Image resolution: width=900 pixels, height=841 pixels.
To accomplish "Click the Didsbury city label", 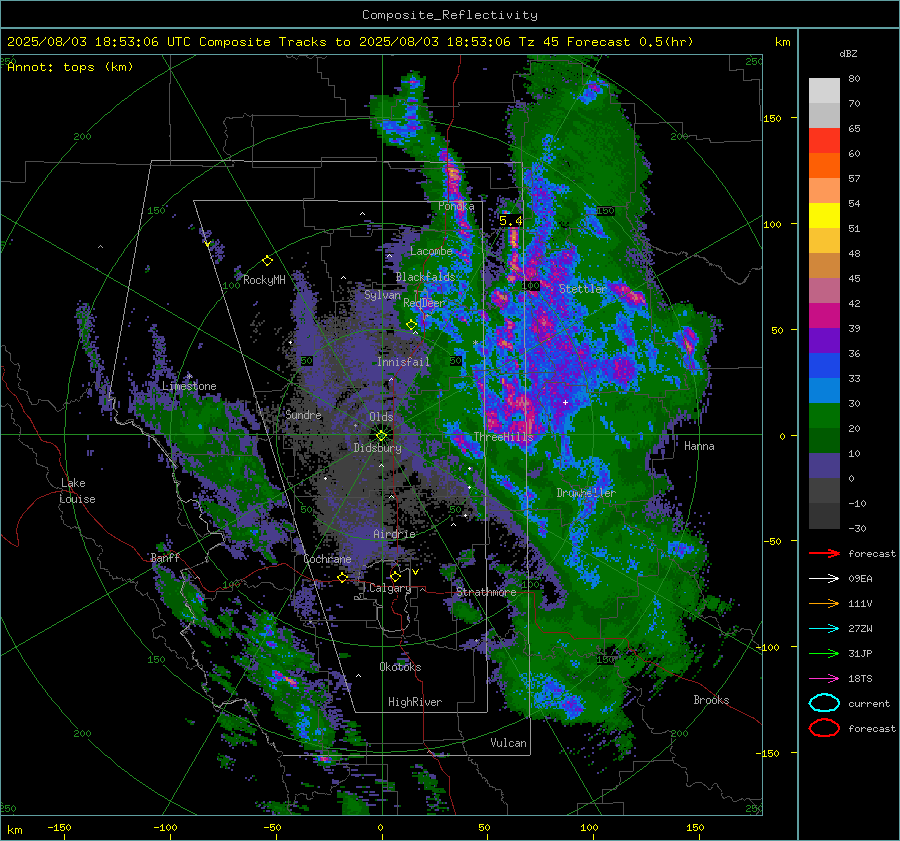I will [377, 448].
